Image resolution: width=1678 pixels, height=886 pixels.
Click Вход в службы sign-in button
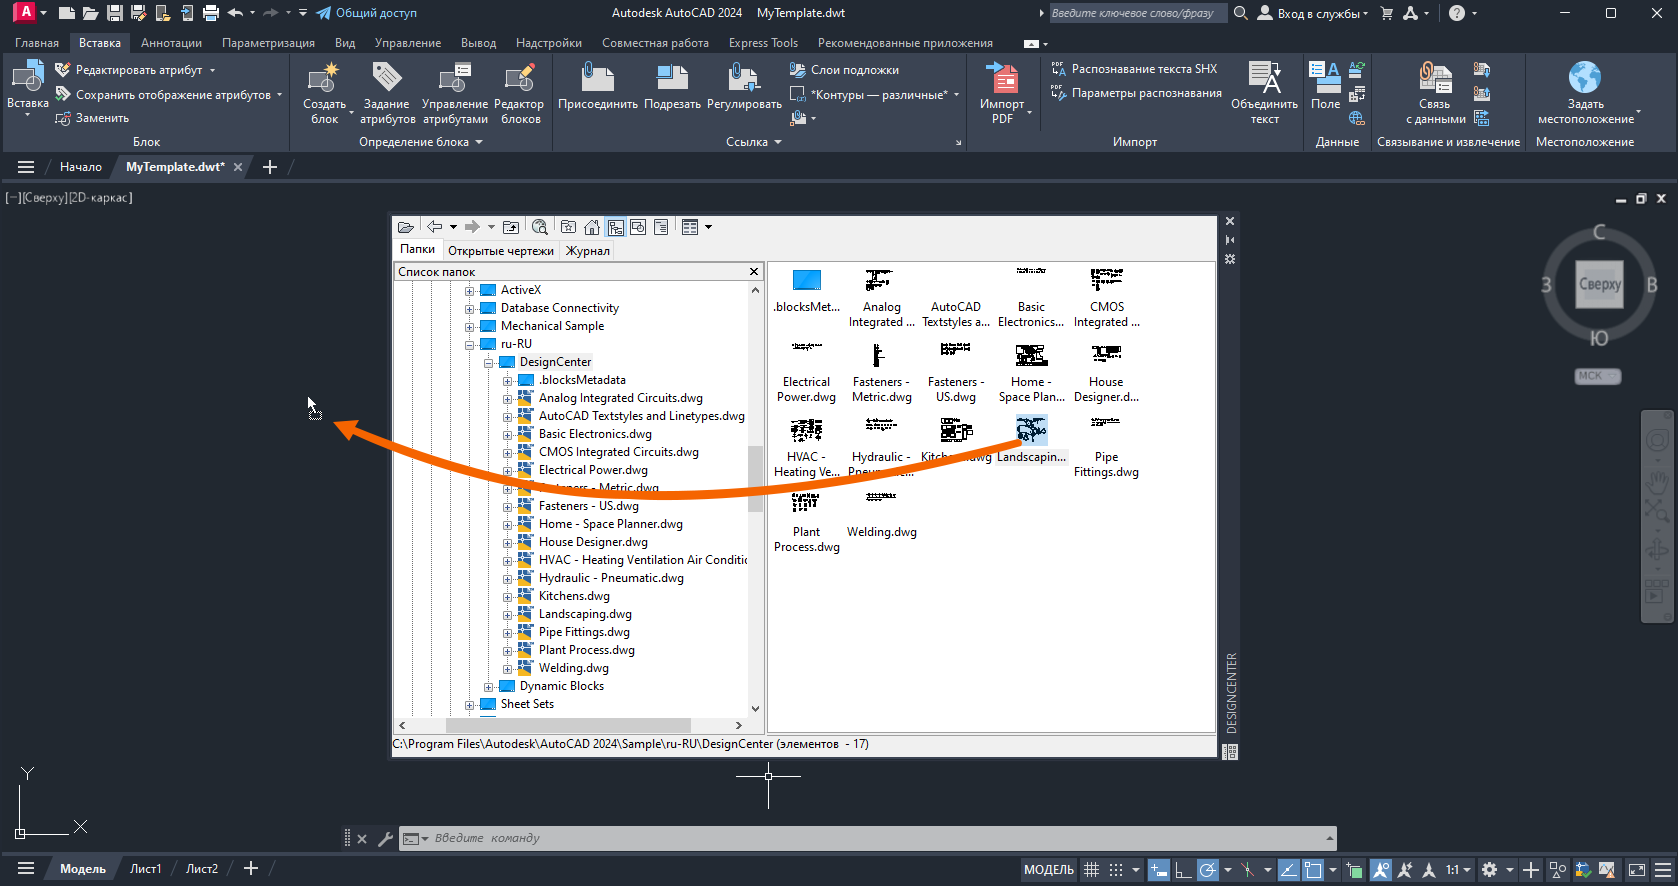click(1312, 13)
